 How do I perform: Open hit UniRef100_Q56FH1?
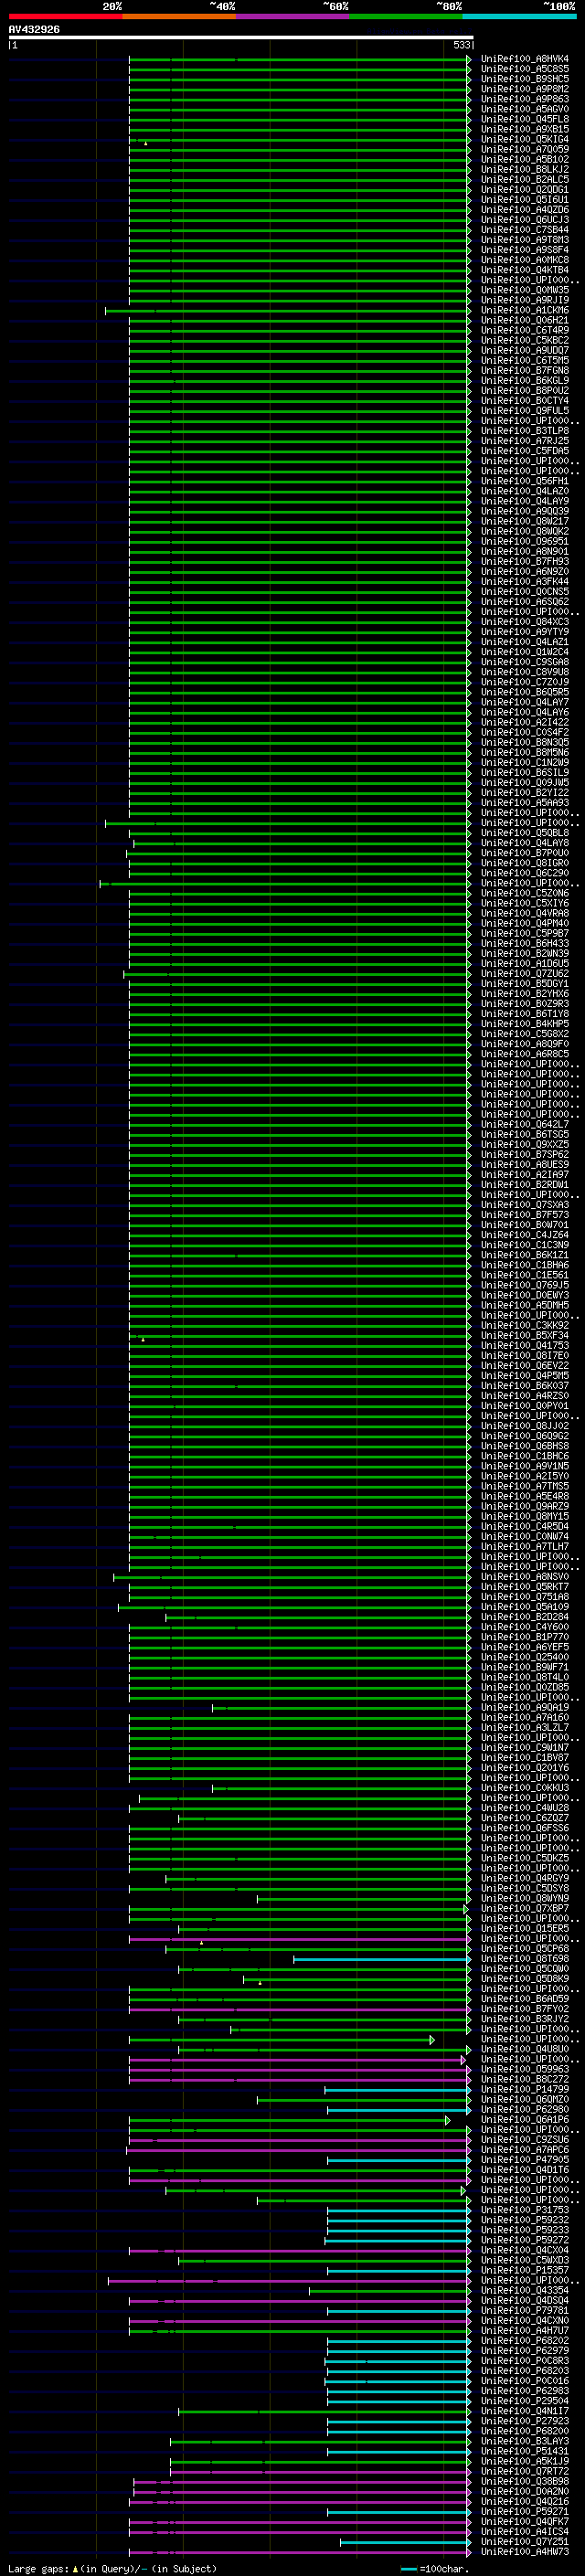525,481
